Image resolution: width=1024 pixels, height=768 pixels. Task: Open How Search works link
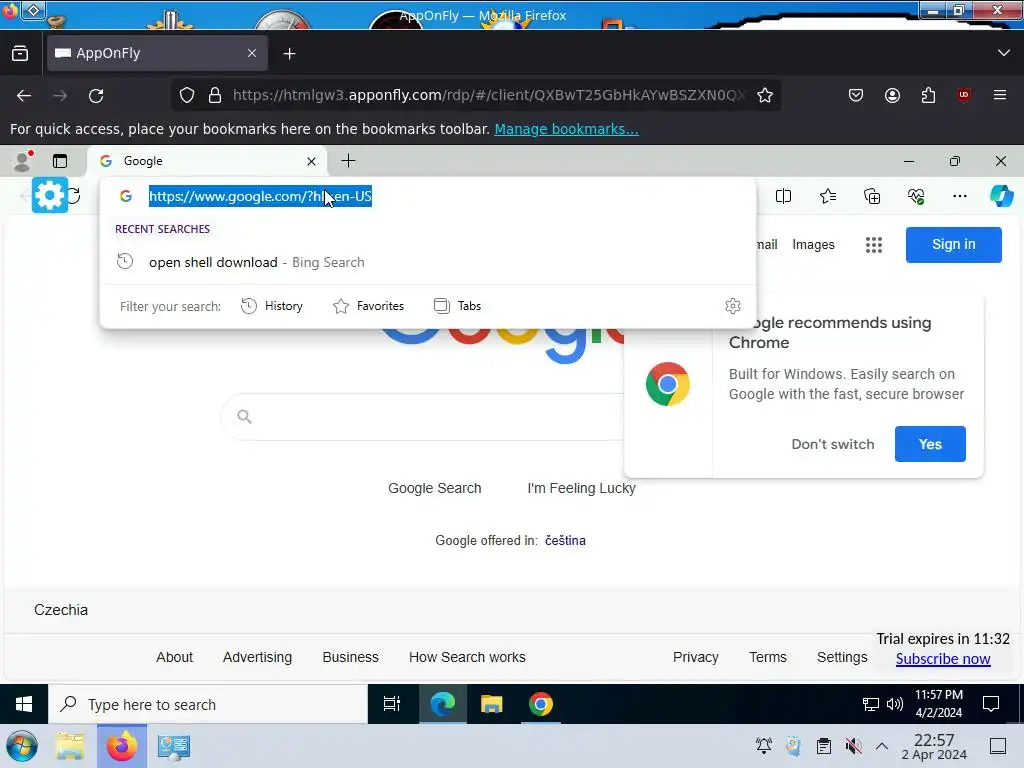467,657
